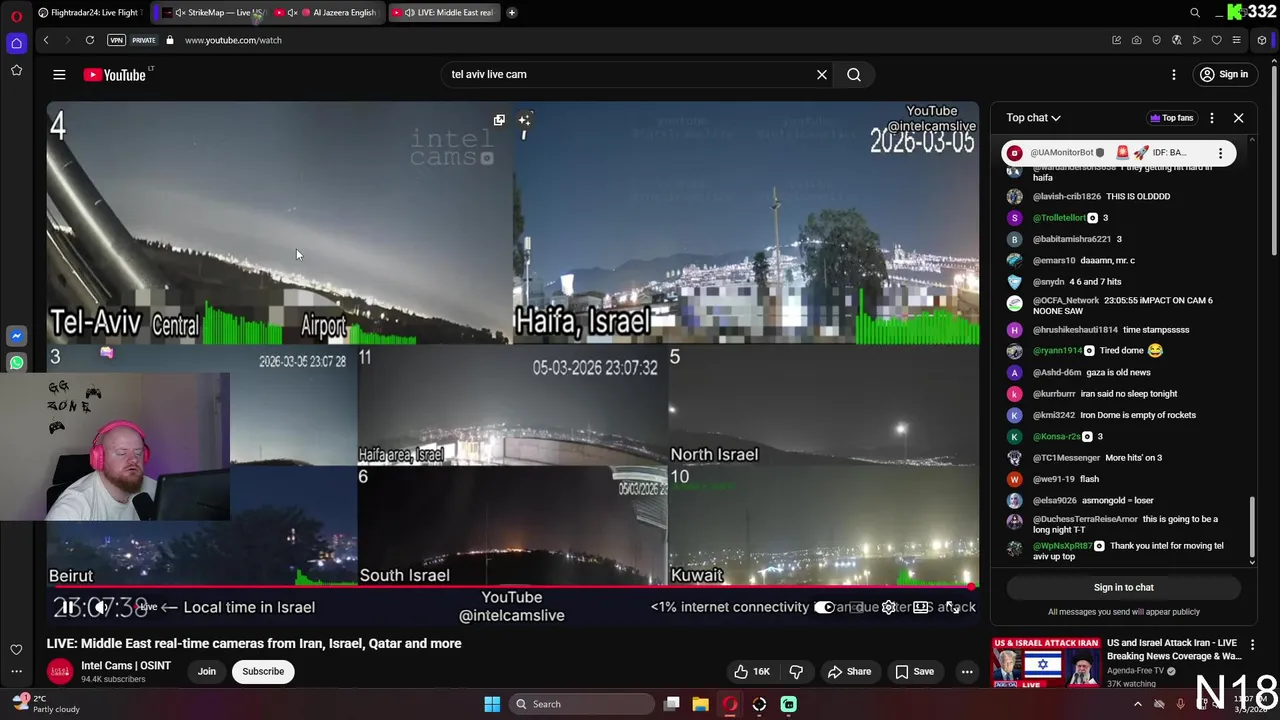The image size is (1280, 720).
Task: Subscribe to Intel Cams | OSINT
Action: click(x=263, y=672)
